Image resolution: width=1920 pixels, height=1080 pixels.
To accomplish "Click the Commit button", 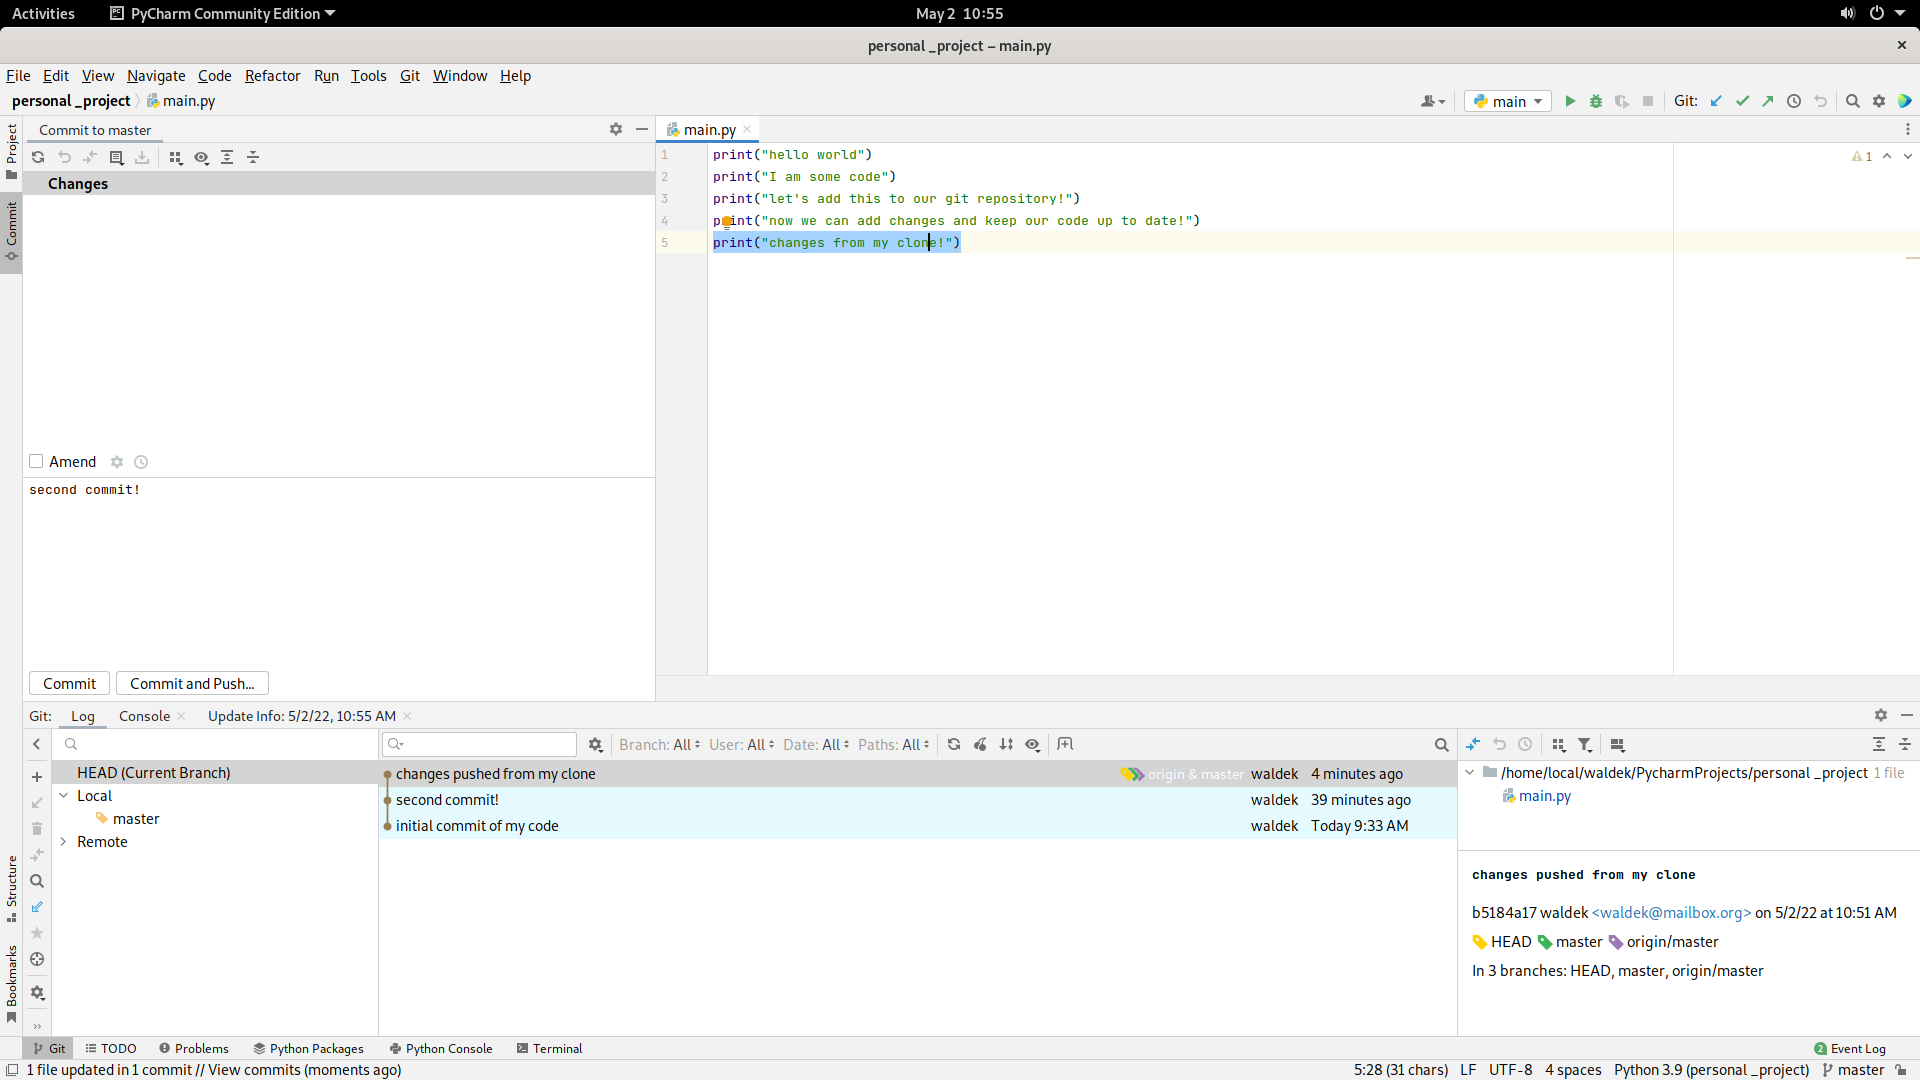I will point(69,683).
